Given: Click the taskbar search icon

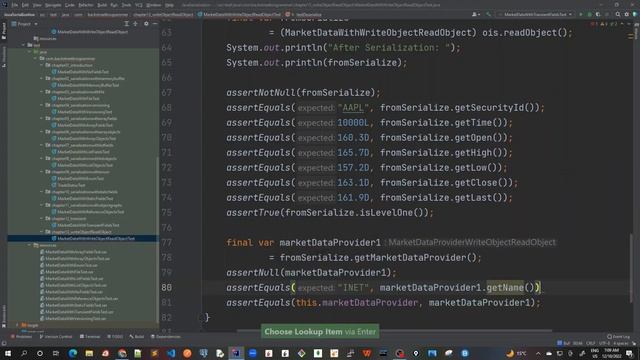Looking at the screenshot, I should tap(24, 353).
